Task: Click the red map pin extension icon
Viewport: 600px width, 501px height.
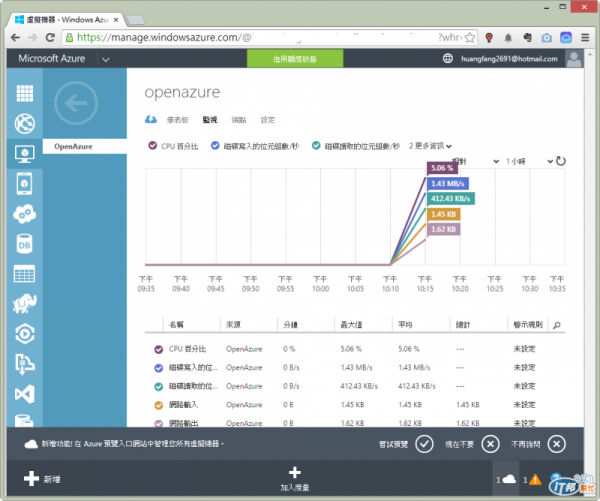Action: 489,38
